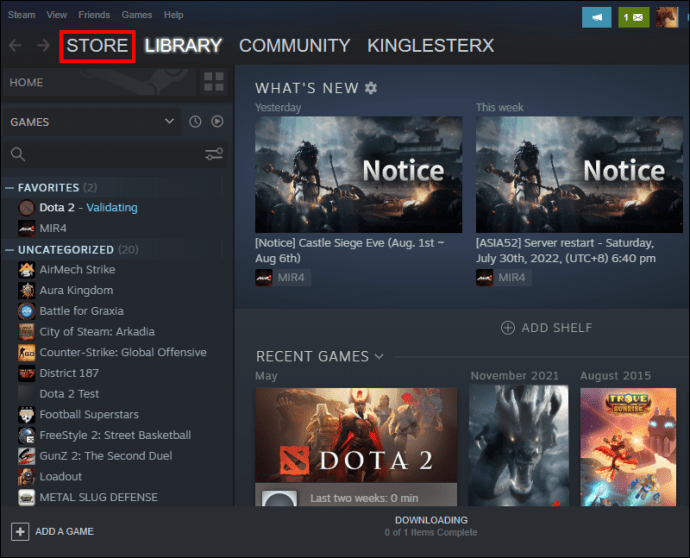Expand the RECENT GAMES shelf dropdown
Screen dimensions: 690x558
(x=379, y=356)
